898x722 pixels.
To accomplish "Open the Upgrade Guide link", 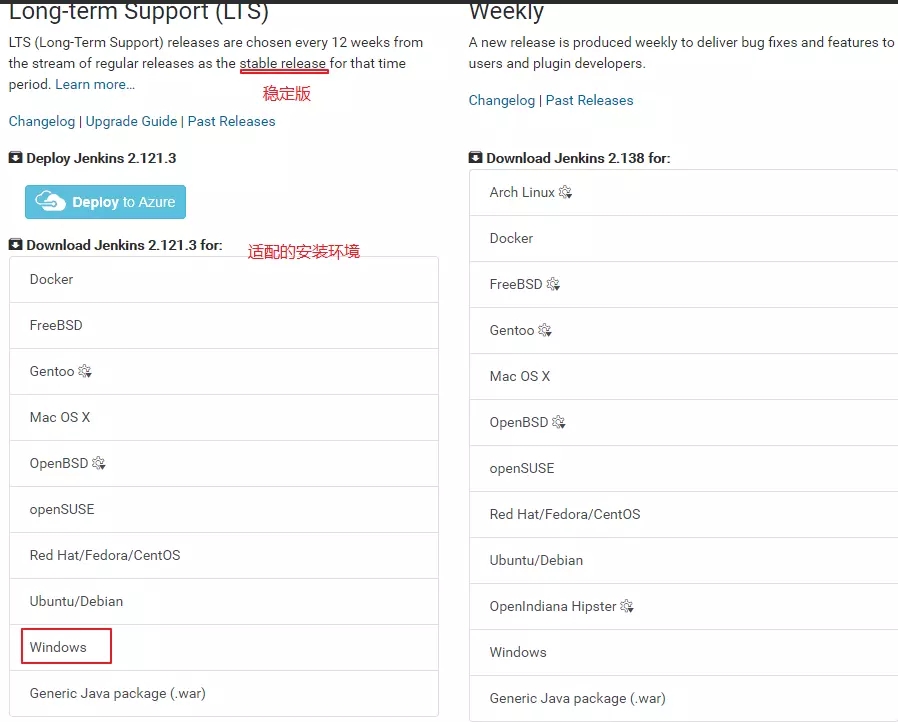I will coord(131,121).
